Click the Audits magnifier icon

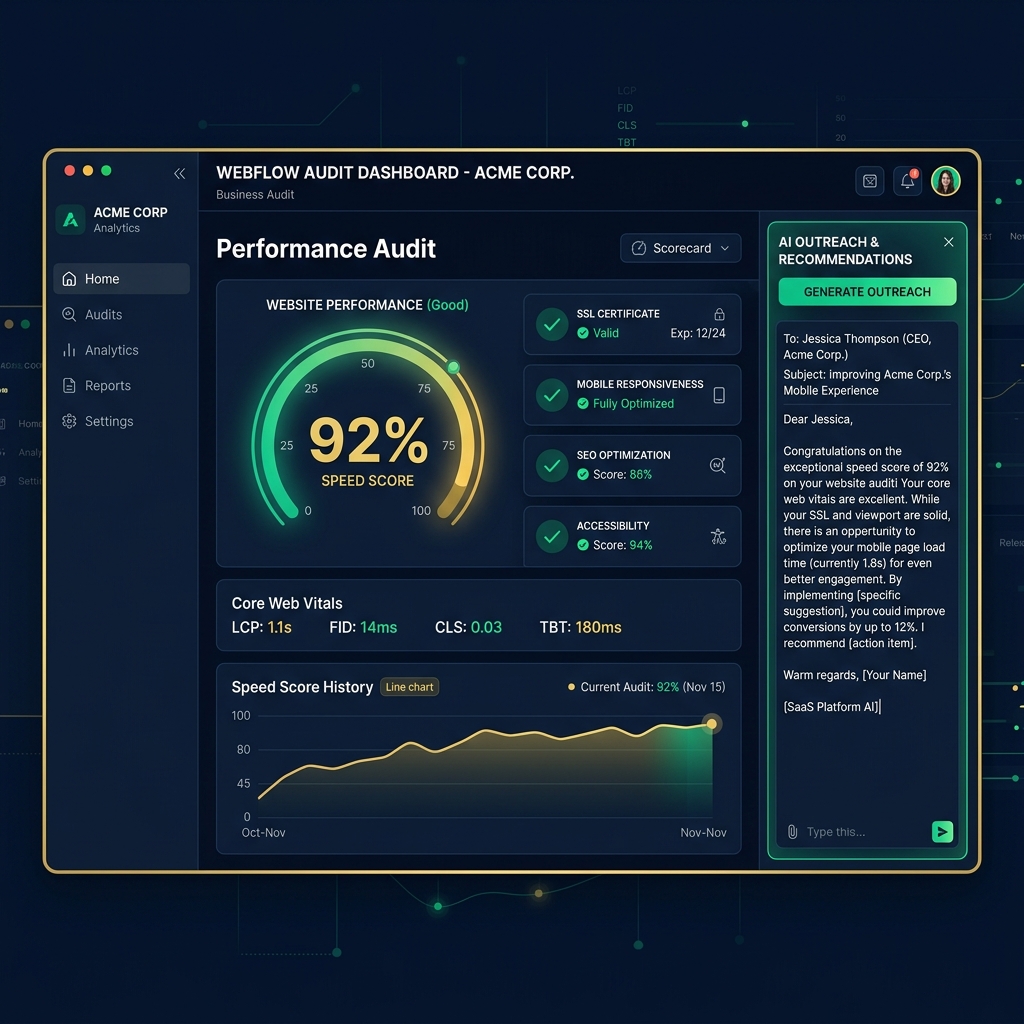(69, 315)
